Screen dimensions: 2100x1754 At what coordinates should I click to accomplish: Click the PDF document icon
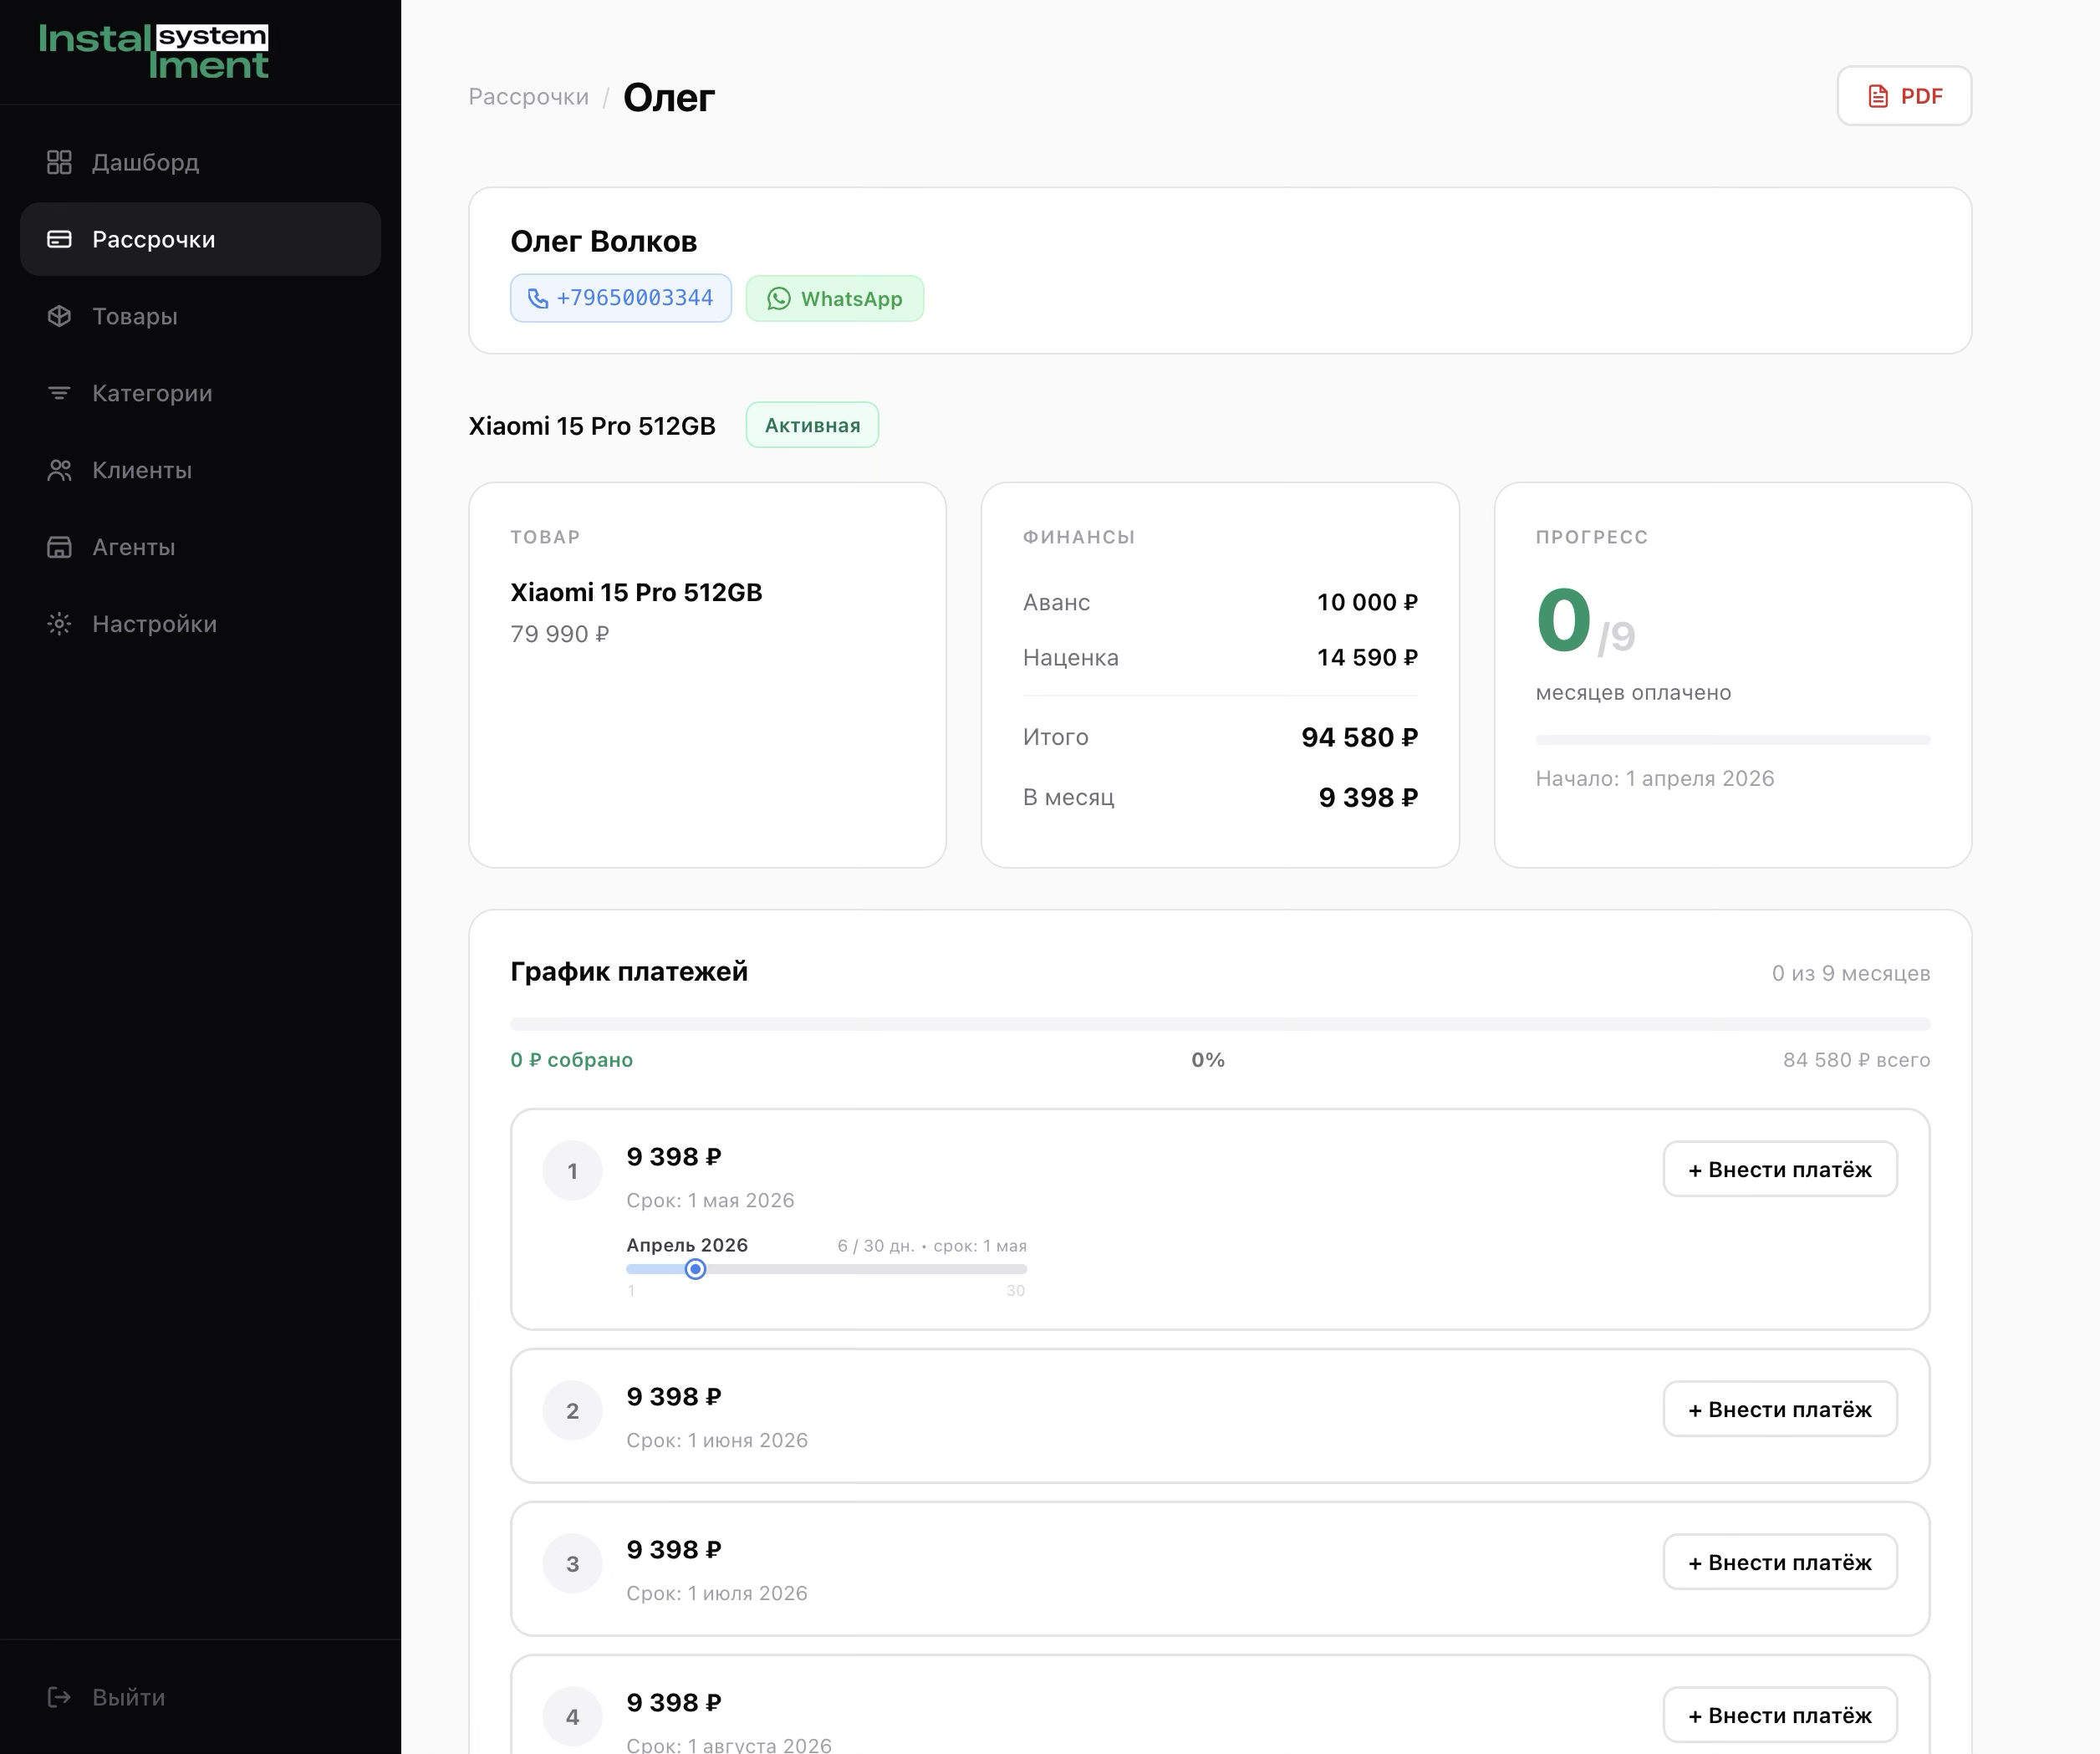(1878, 96)
